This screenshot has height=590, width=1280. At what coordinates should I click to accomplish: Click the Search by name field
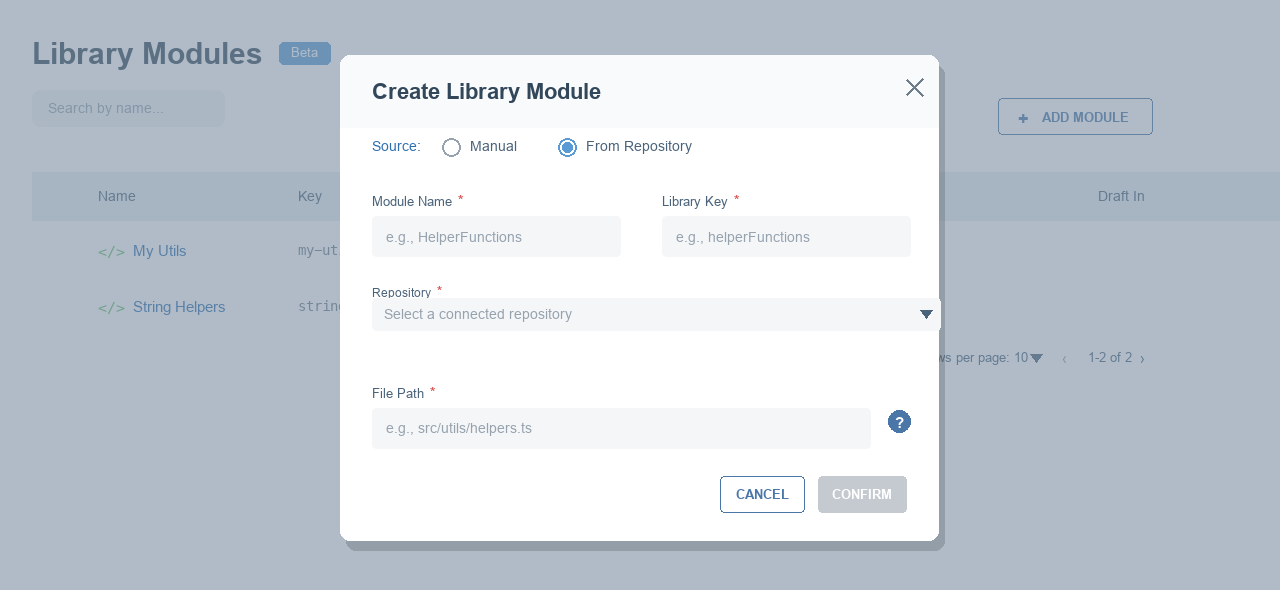click(x=128, y=108)
